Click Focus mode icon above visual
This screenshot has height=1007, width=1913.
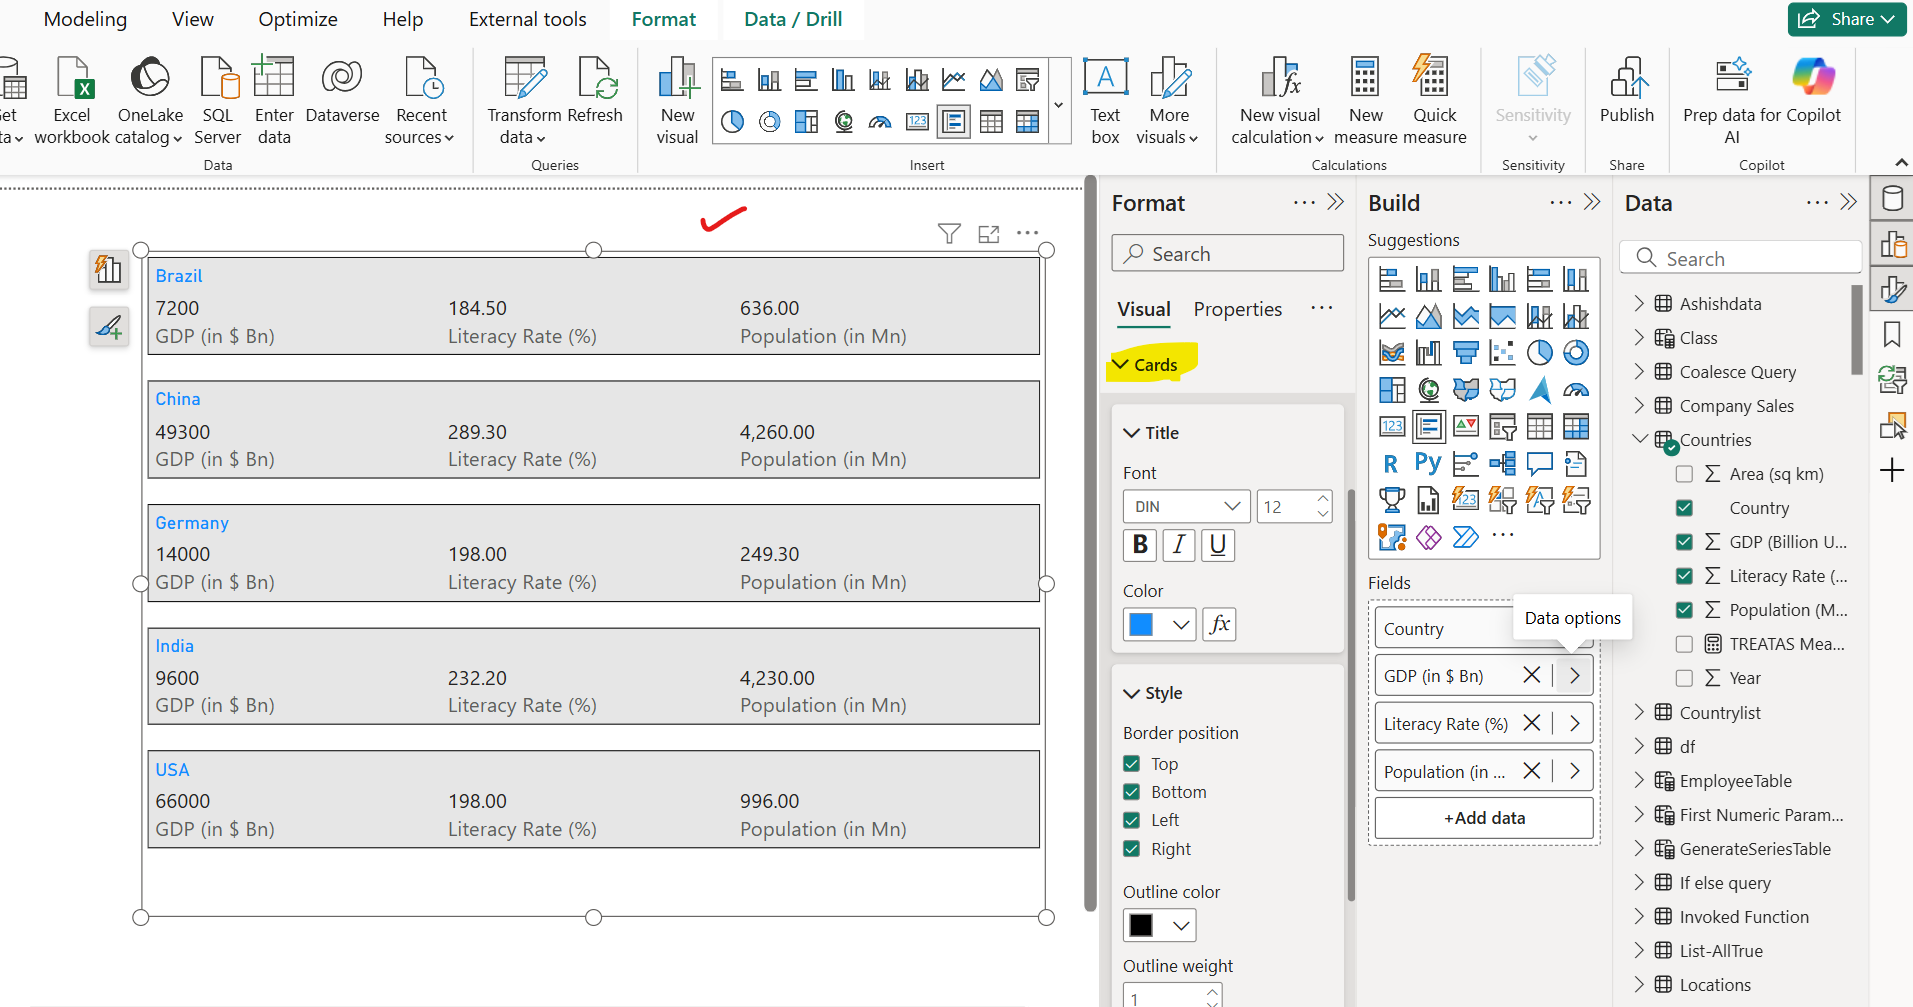pyautogui.click(x=989, y=234)
